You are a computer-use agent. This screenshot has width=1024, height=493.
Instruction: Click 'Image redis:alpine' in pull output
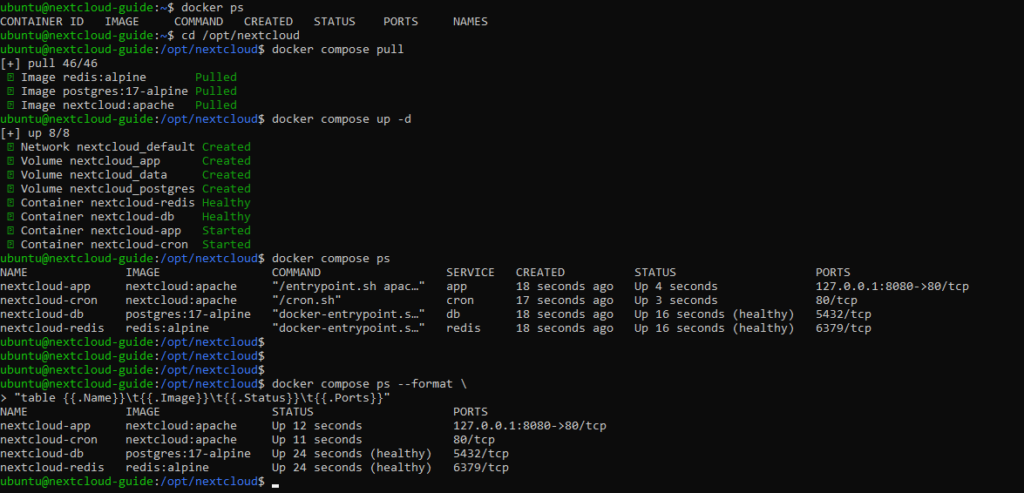(x=84, y=77)
